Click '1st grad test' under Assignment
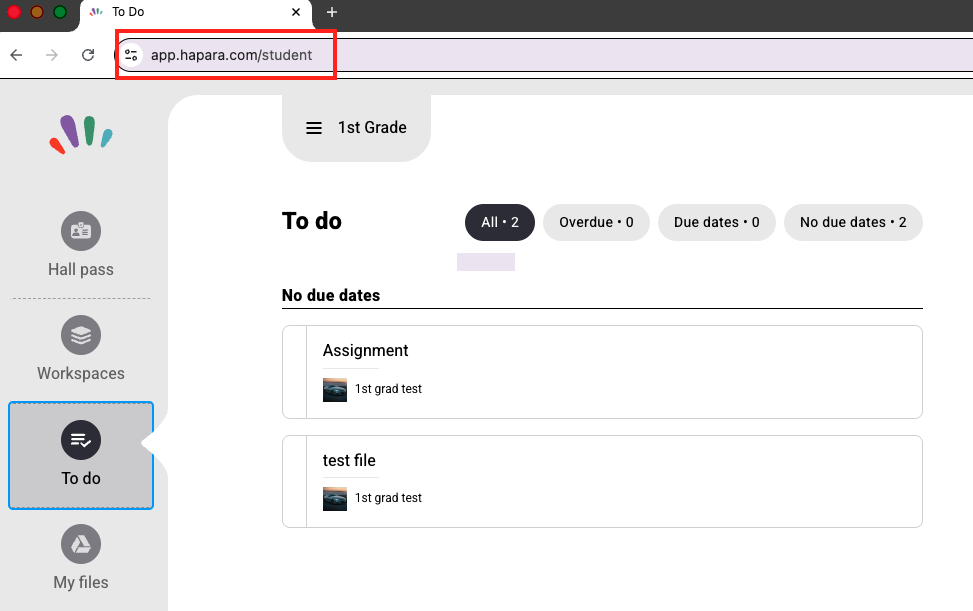The image size is (973, 611). click(x=388, y=389)
